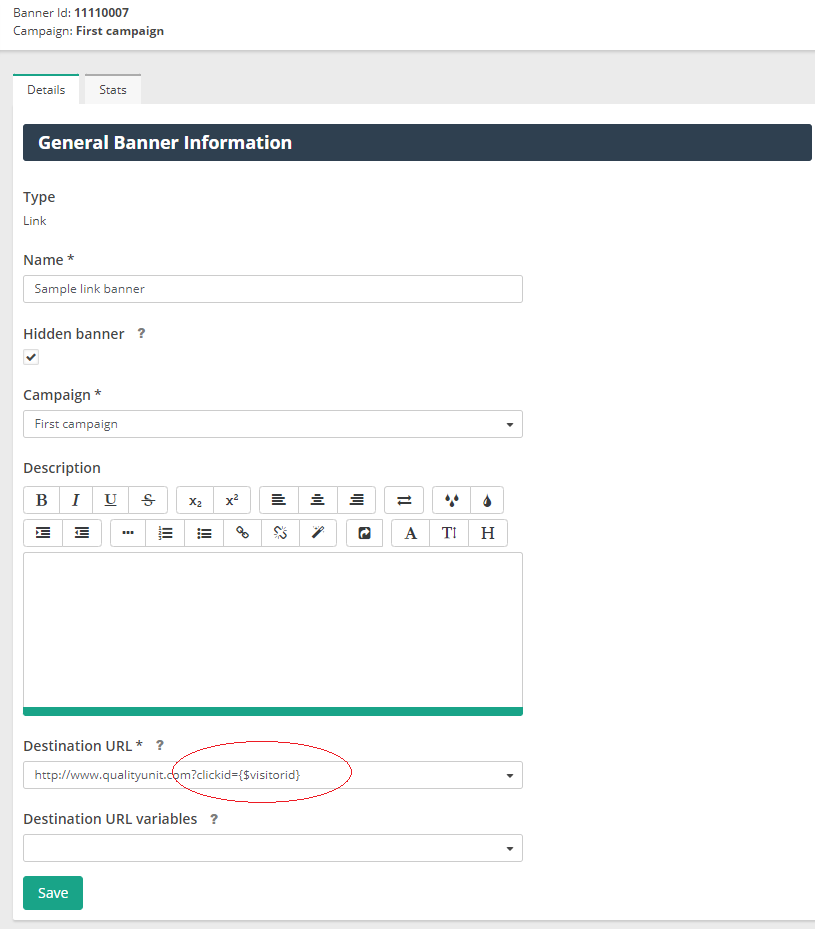
Task: Open the Destination URL variables dropdown
Action: [x=509, y=849]
